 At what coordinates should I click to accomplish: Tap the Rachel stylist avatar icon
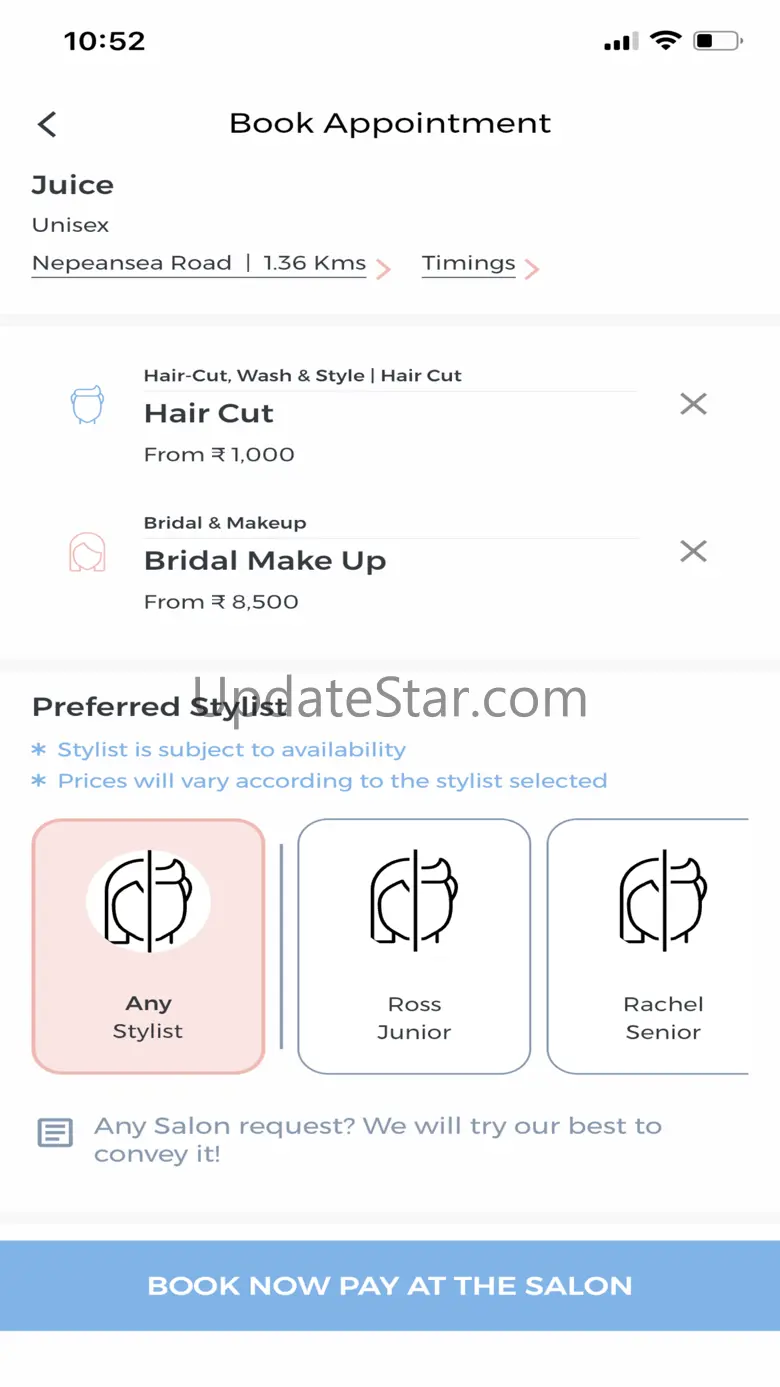663,900
